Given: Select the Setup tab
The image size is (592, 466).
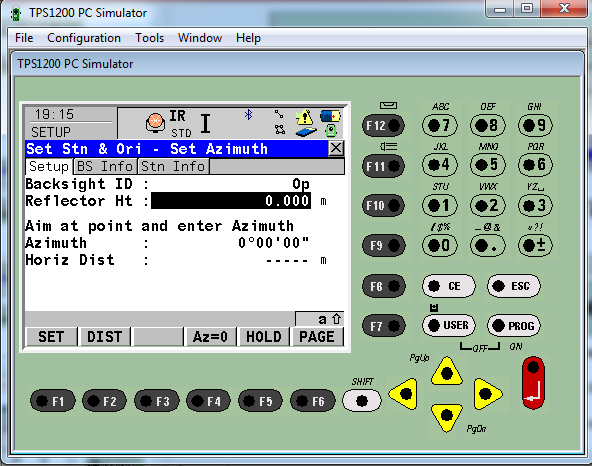Looking at the screenshot, I should coord(49,167).
